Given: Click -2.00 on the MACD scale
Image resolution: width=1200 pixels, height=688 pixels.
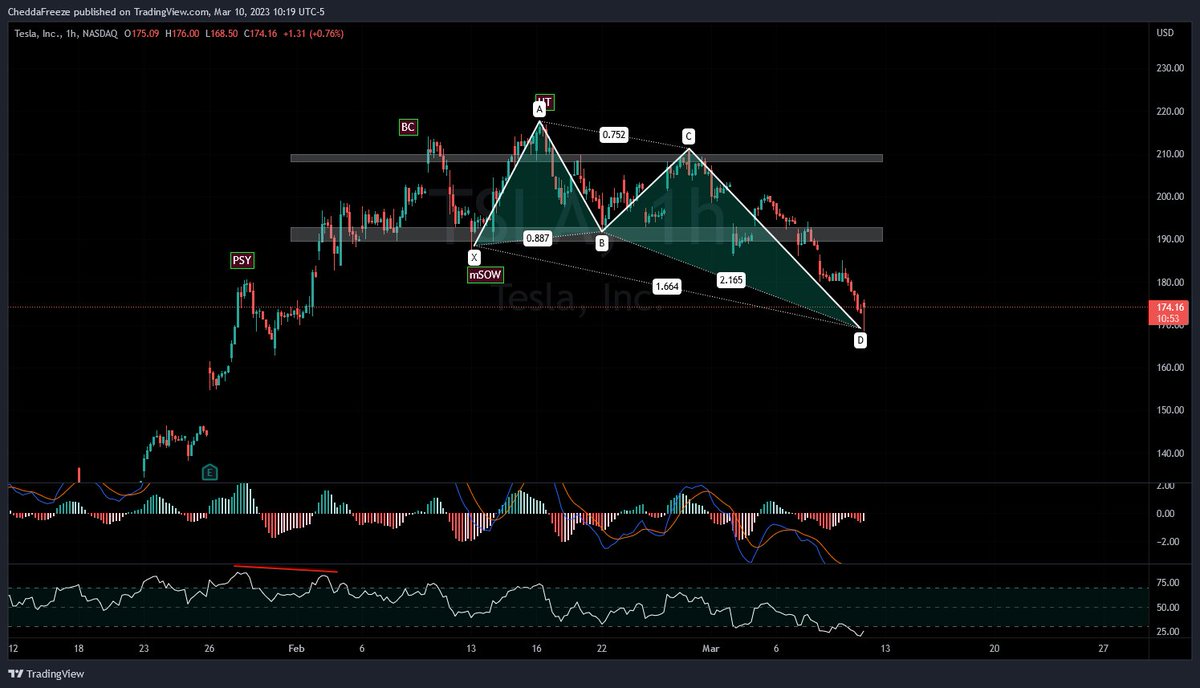Looking at the screenshot, I should [x=1170, y=542].
